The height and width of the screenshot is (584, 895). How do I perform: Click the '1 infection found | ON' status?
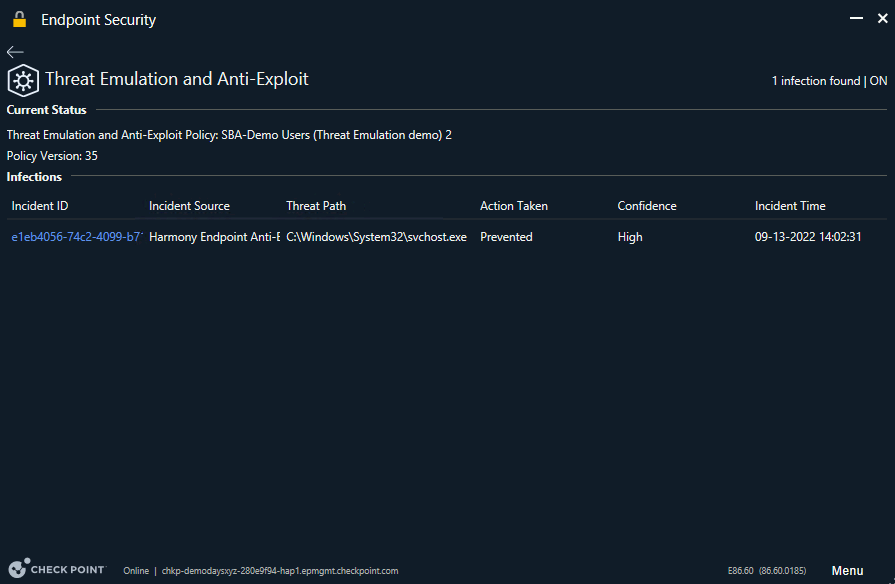pyautogui.click(x=829, y=81)
